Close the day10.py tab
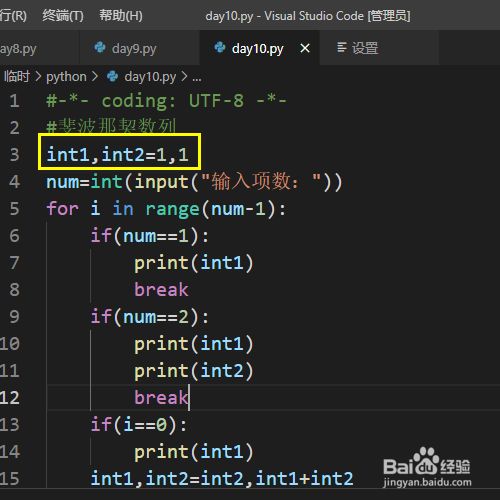This screenshot has width=500, height=500. click(305, 48)
